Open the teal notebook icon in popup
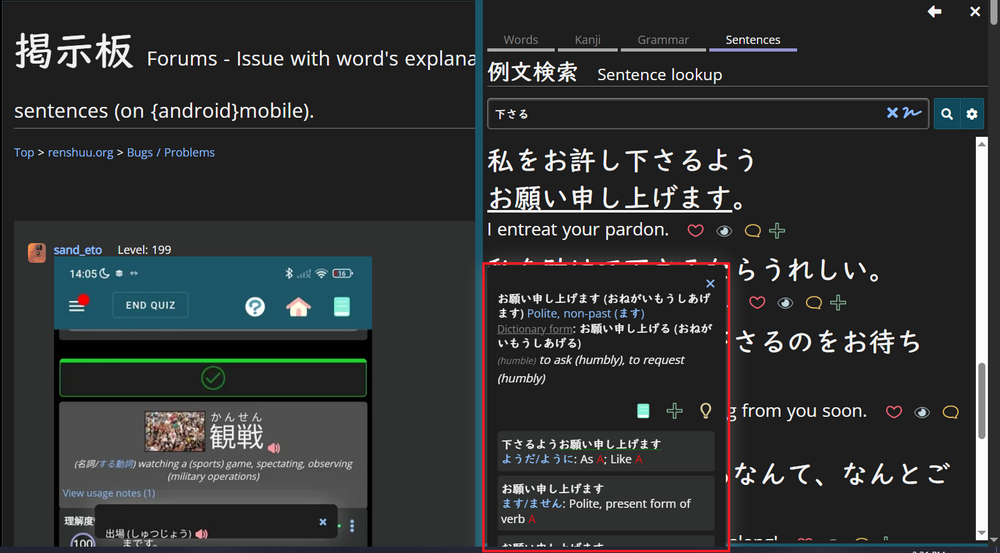Image resolution: width=1000 pixels, height=553 pixels. [x=643, y=411]
